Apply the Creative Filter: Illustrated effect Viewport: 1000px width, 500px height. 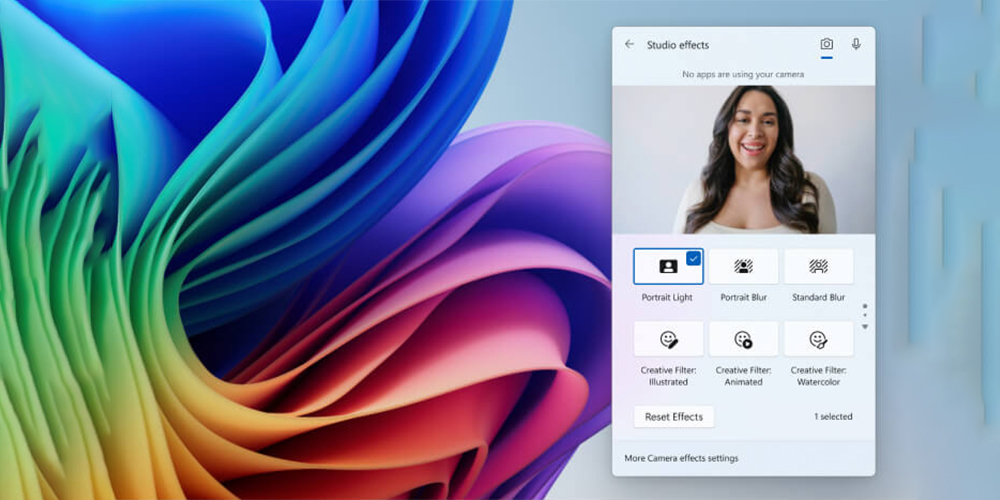[668, 339]
